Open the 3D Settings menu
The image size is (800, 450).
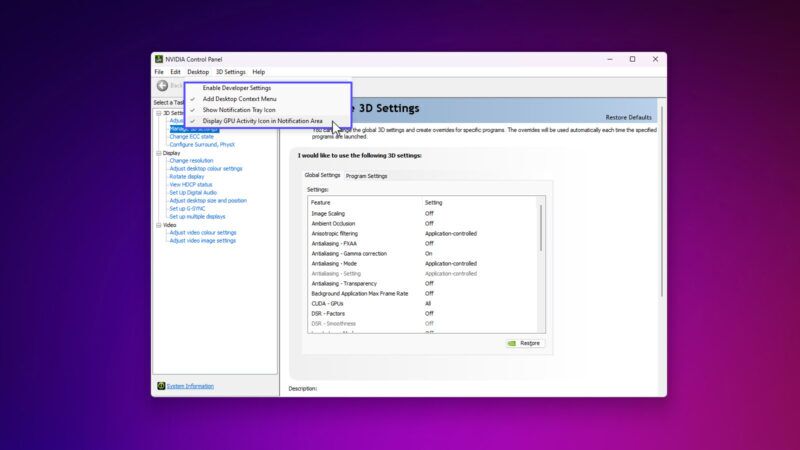[230, 72]
